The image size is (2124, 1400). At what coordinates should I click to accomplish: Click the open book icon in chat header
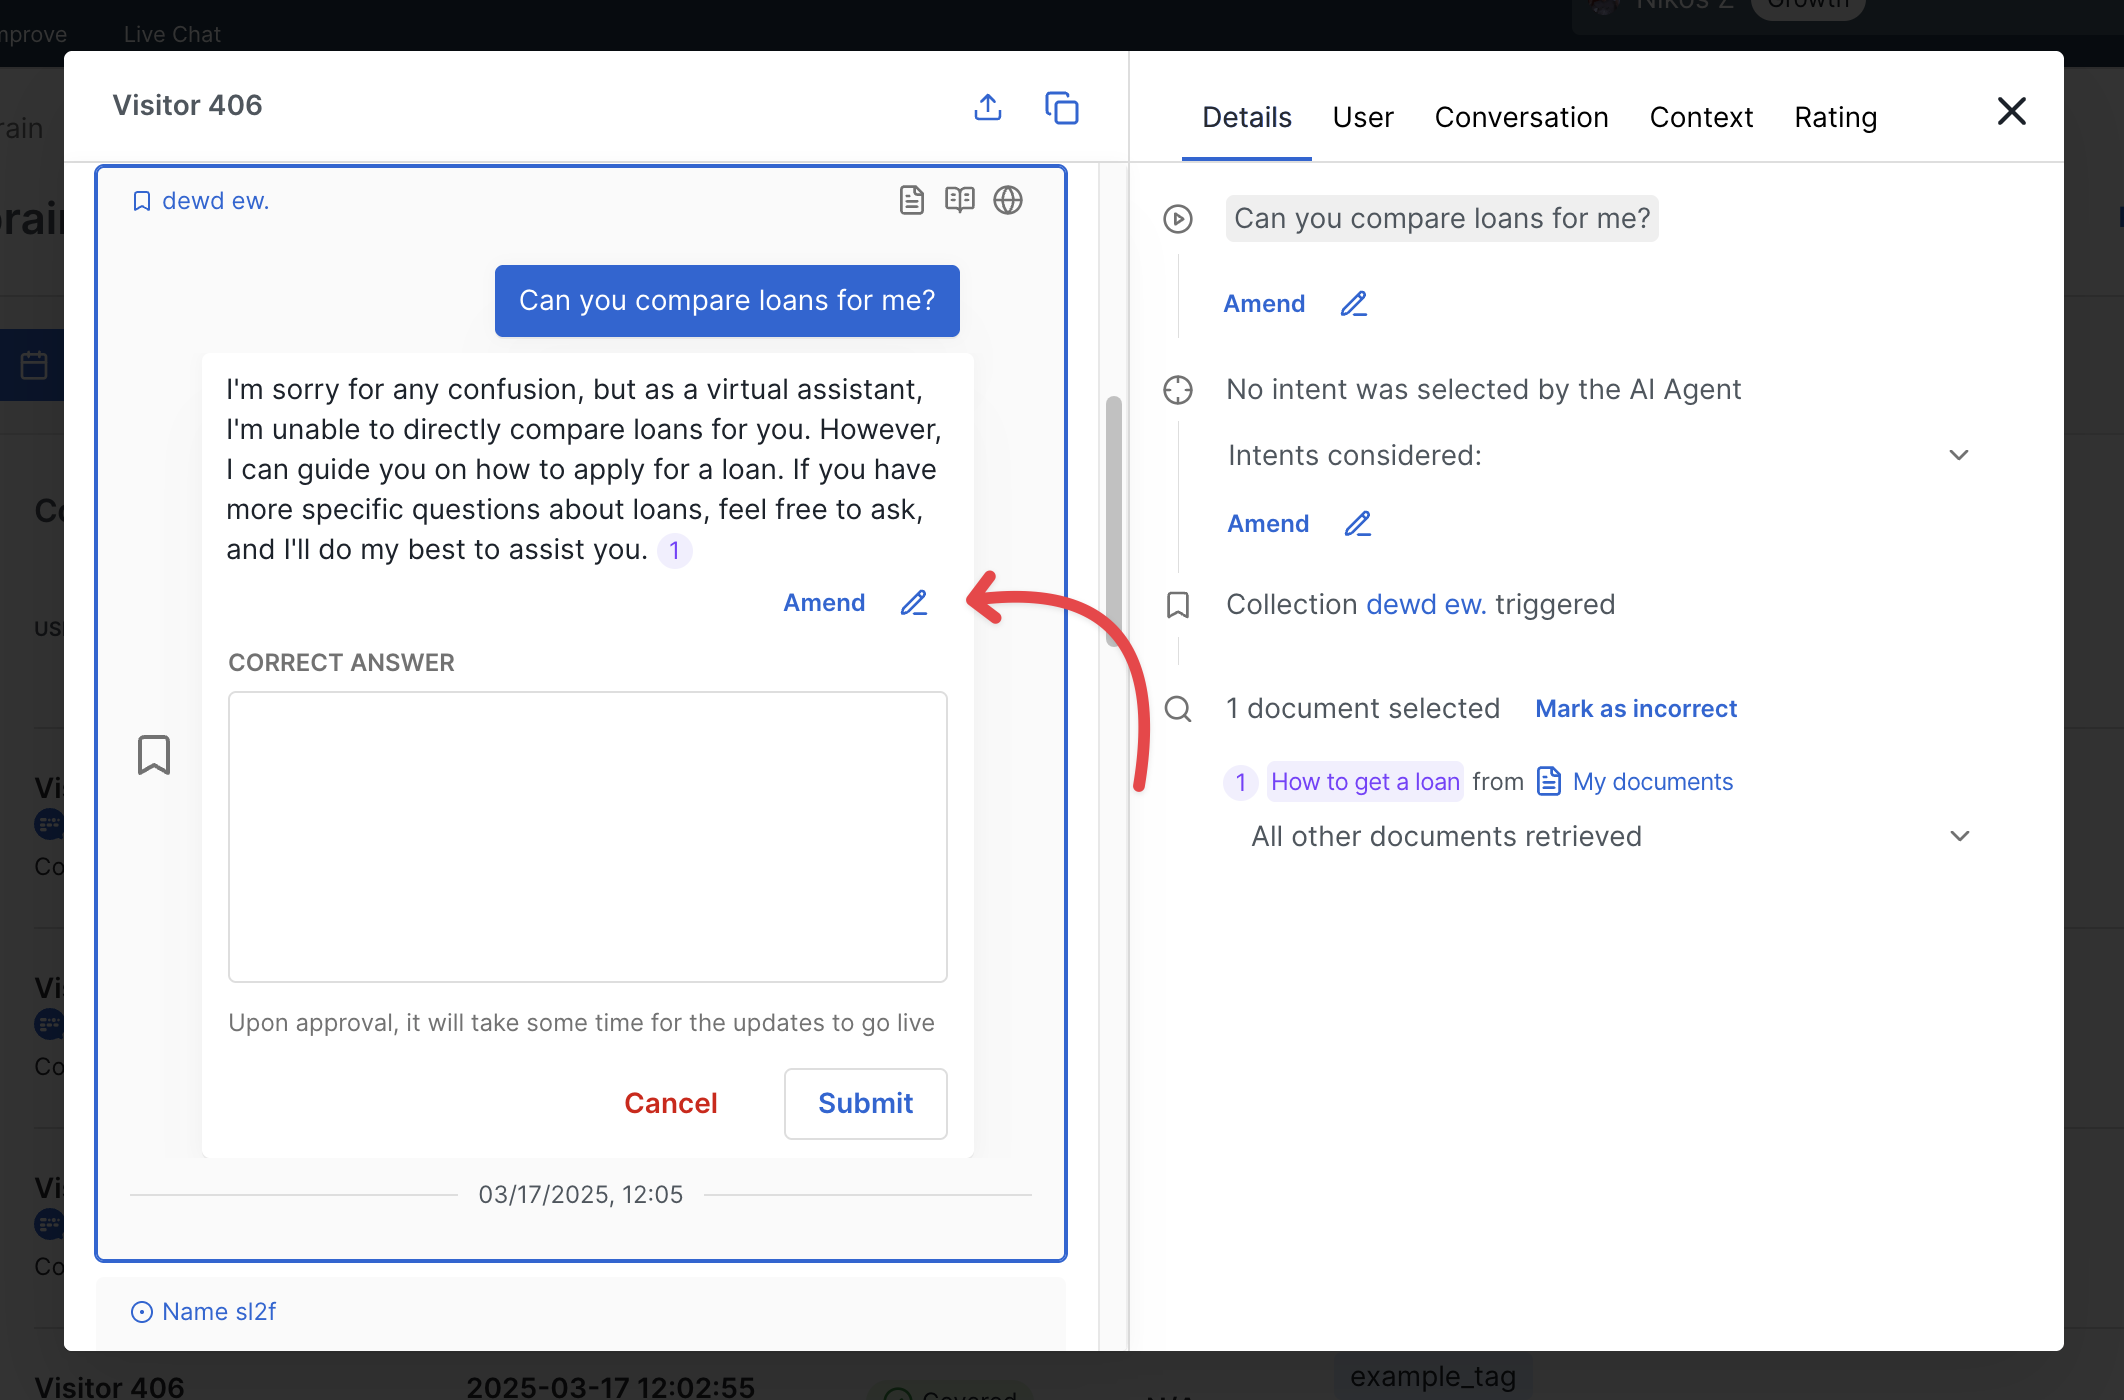(959, 200)
